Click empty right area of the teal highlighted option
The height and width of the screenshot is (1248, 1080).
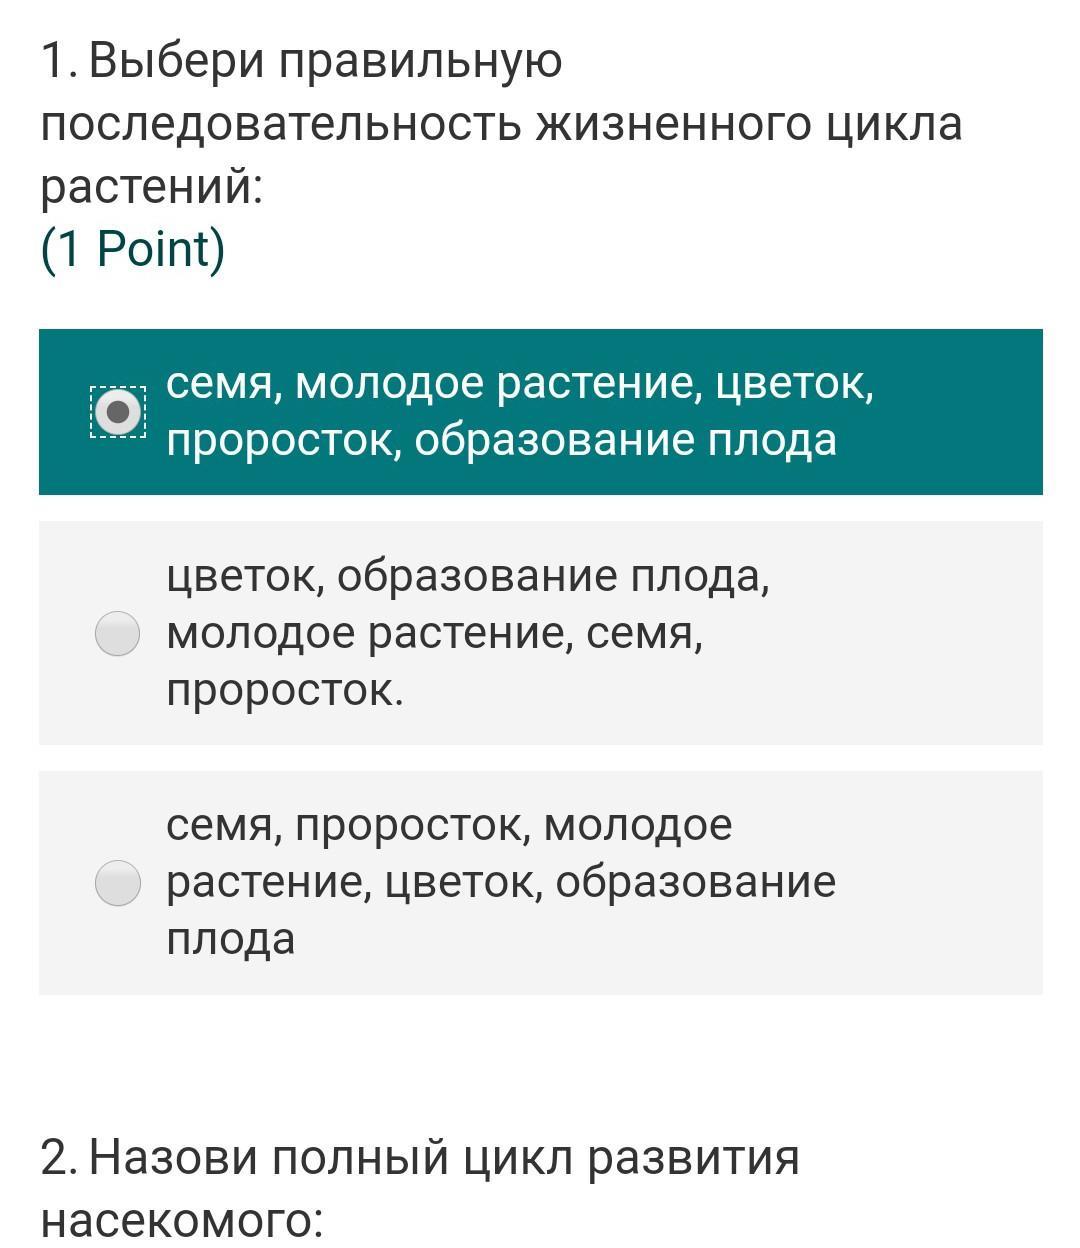point(960,412)
